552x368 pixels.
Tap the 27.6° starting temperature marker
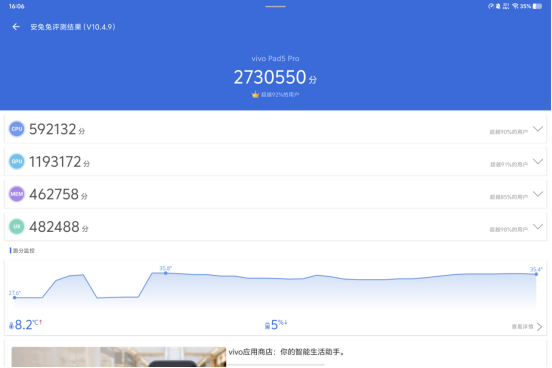tap(14, 297)
